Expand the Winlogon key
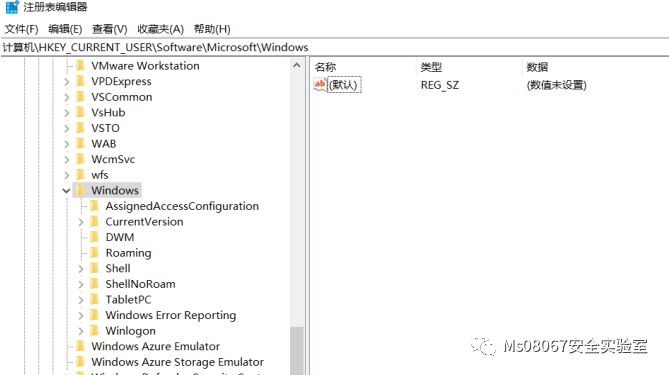This screenshot has height=375, width=669. [x=81, y=331]
